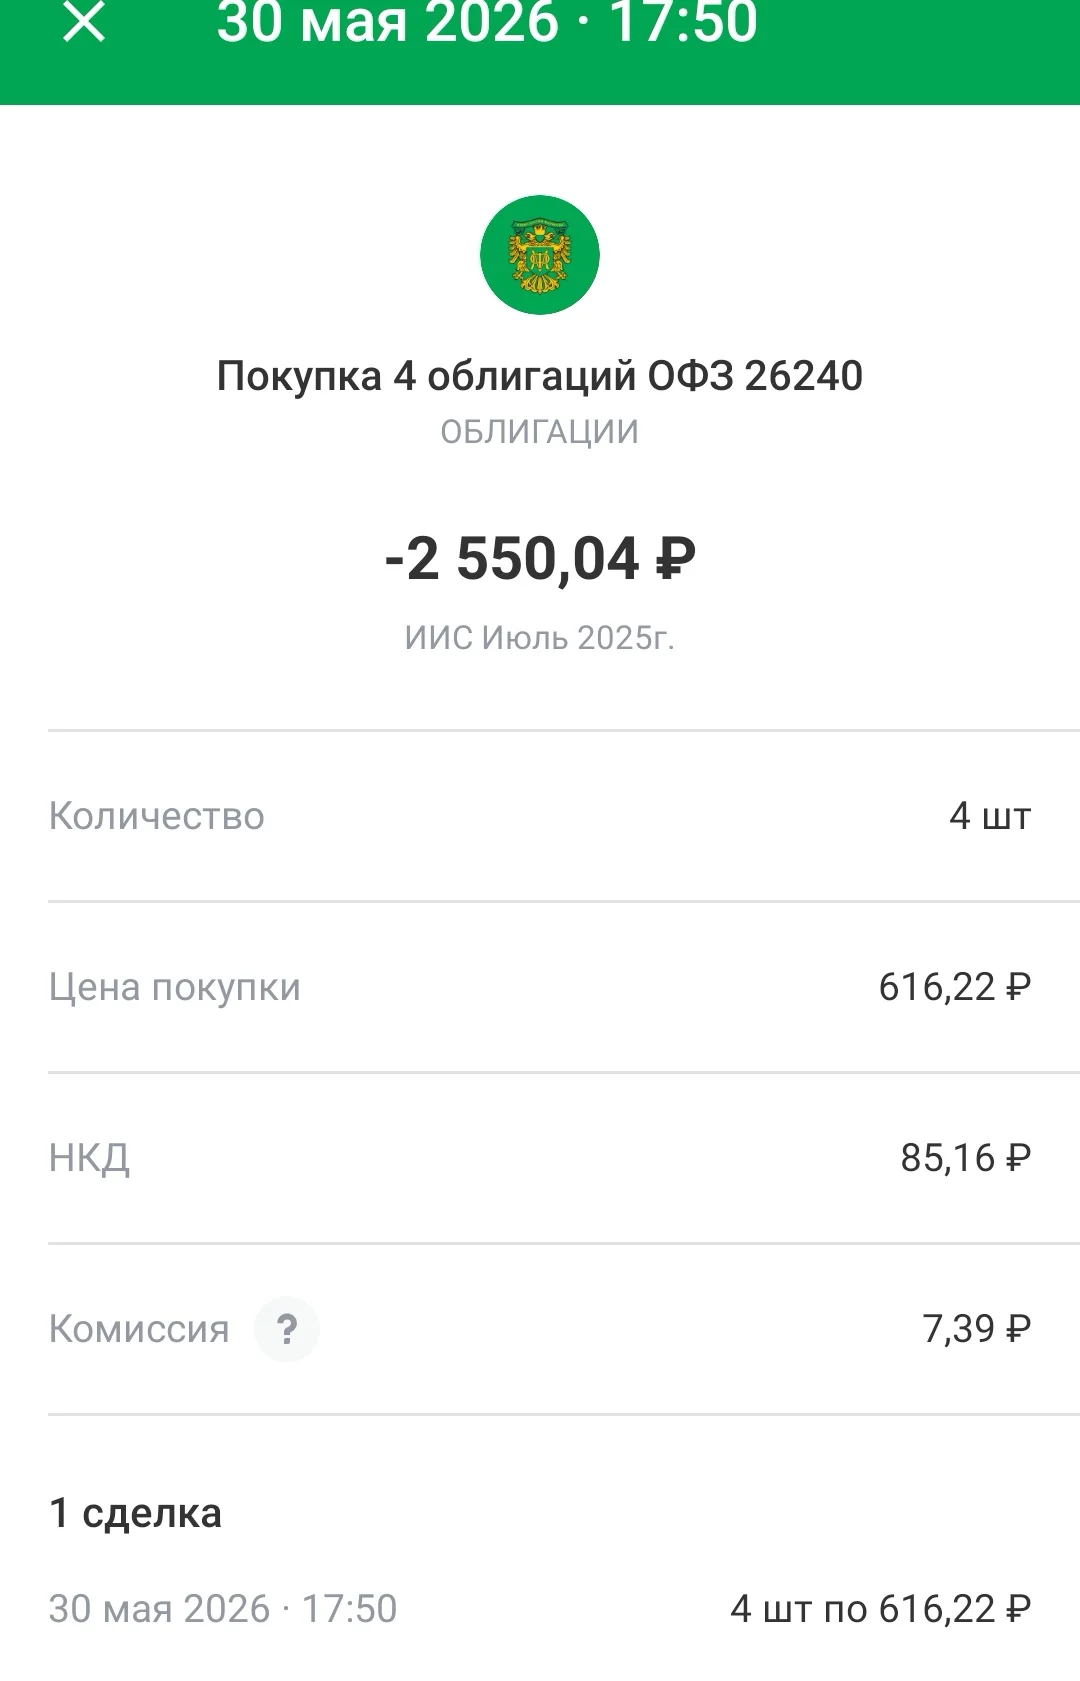
Task: Tap the 1 сделка section heading
Action: click(x=135, y=1513)
